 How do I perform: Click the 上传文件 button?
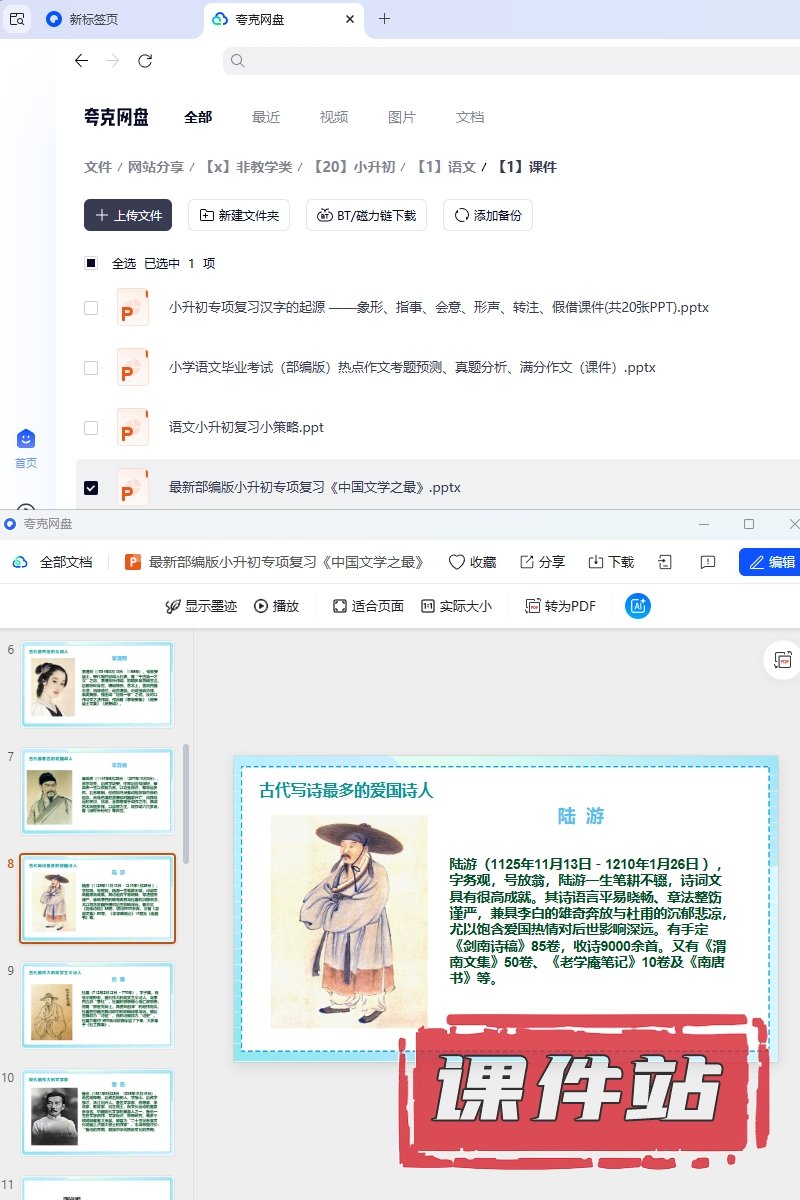[x=128, y=215]
